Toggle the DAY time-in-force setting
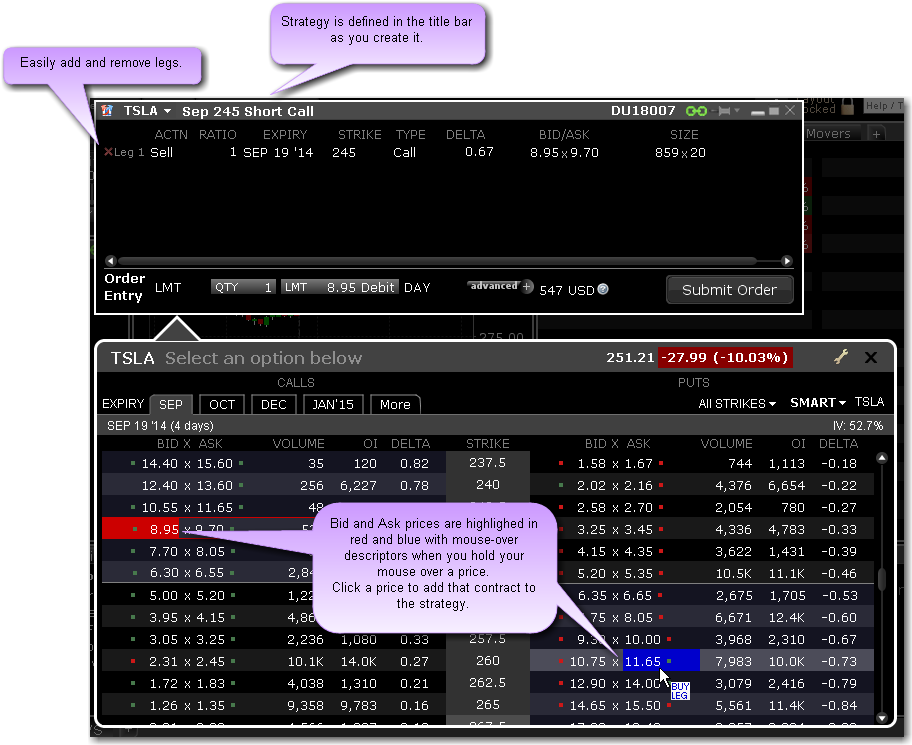912x745 pixels. click(x=418, y=287)
